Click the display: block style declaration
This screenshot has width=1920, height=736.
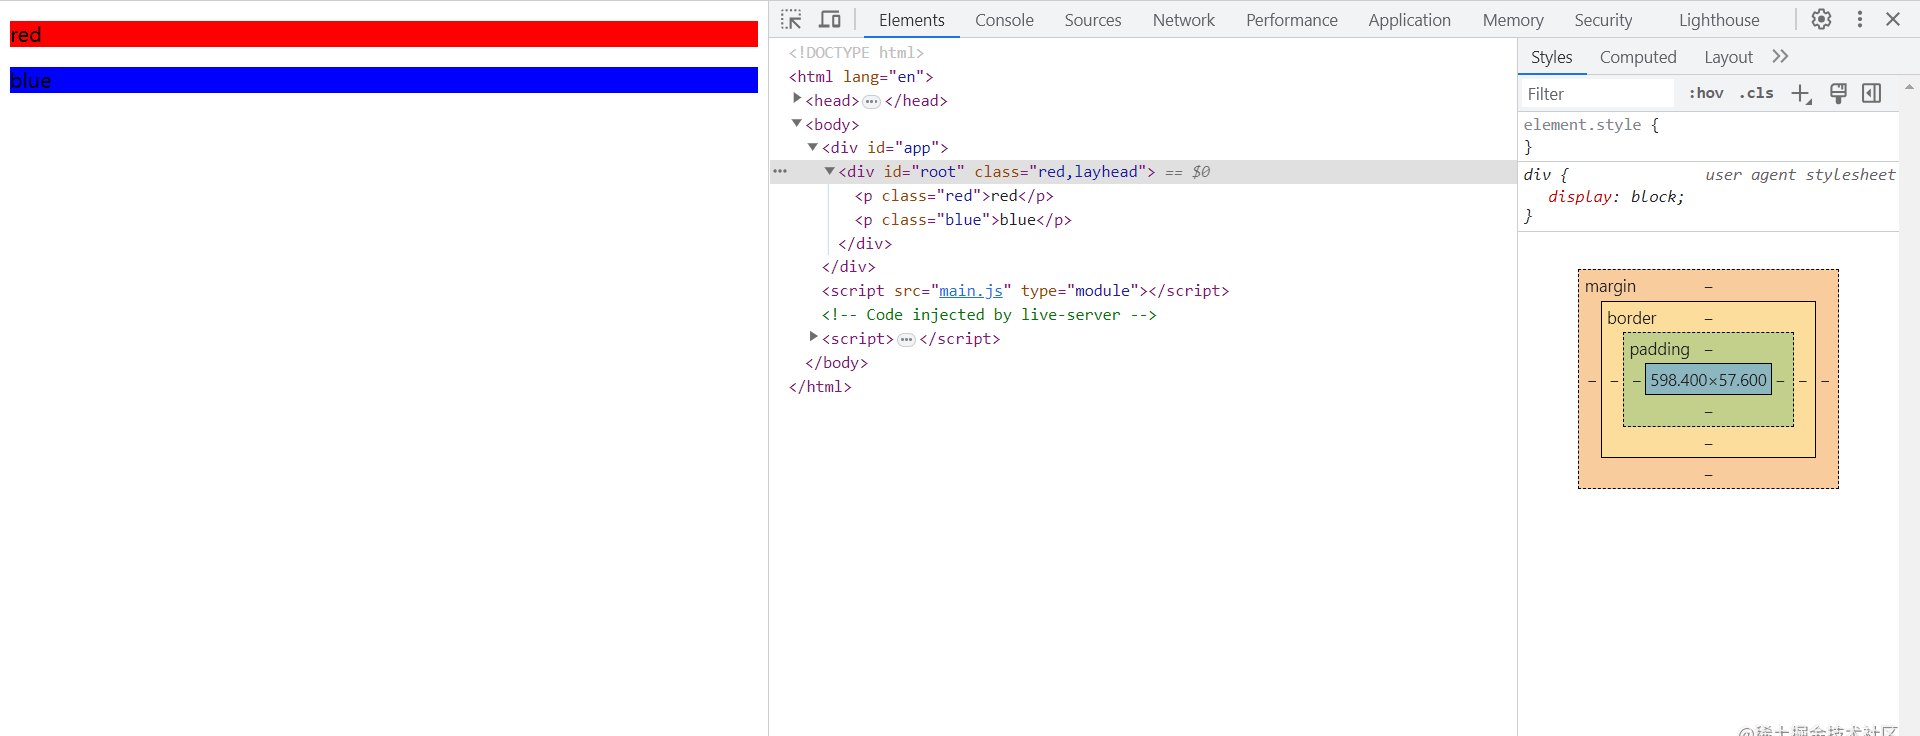[1616, 197]
